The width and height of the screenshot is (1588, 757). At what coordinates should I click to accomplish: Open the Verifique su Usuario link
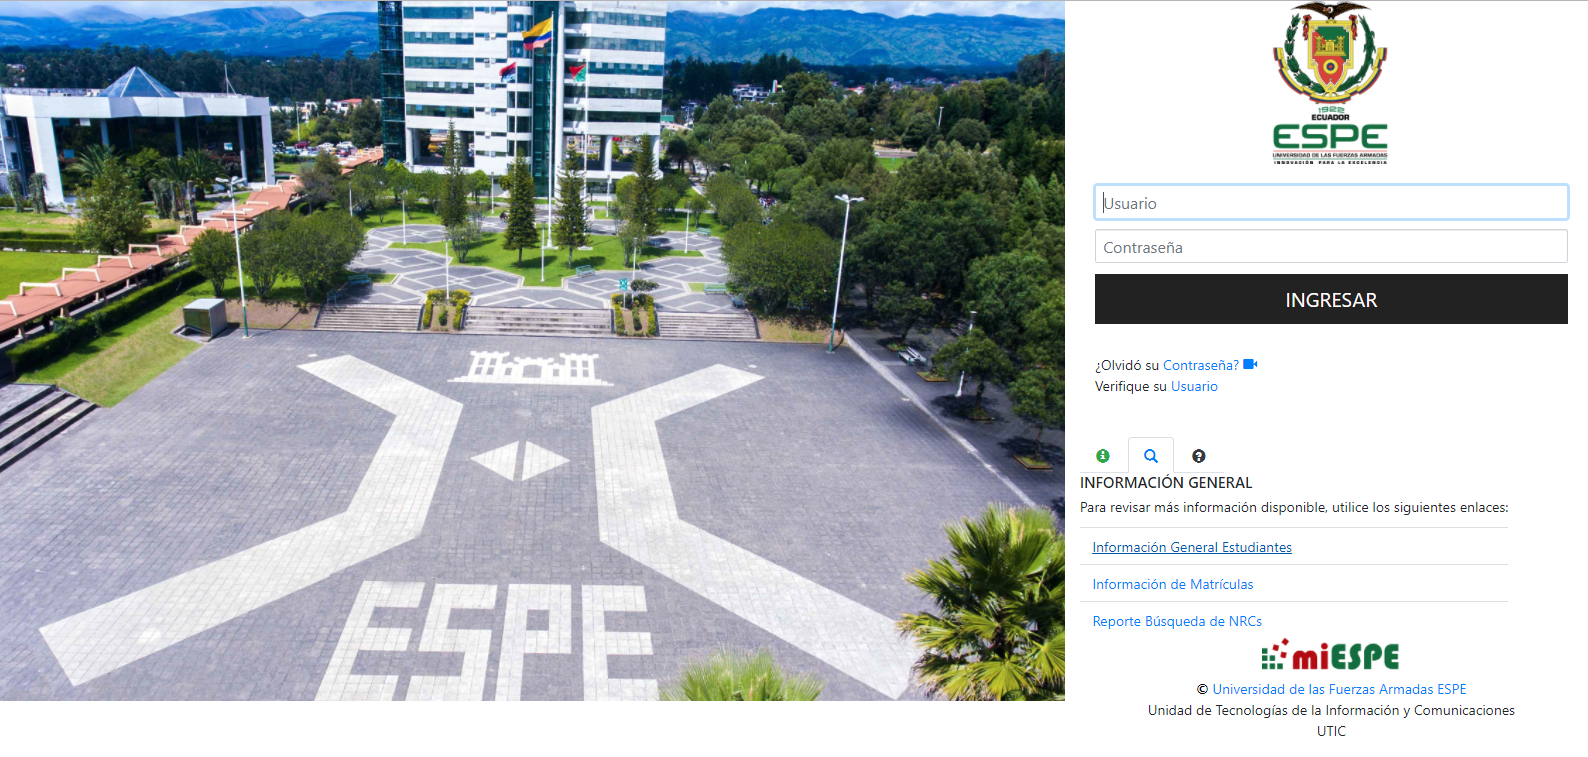point(1194,386)
